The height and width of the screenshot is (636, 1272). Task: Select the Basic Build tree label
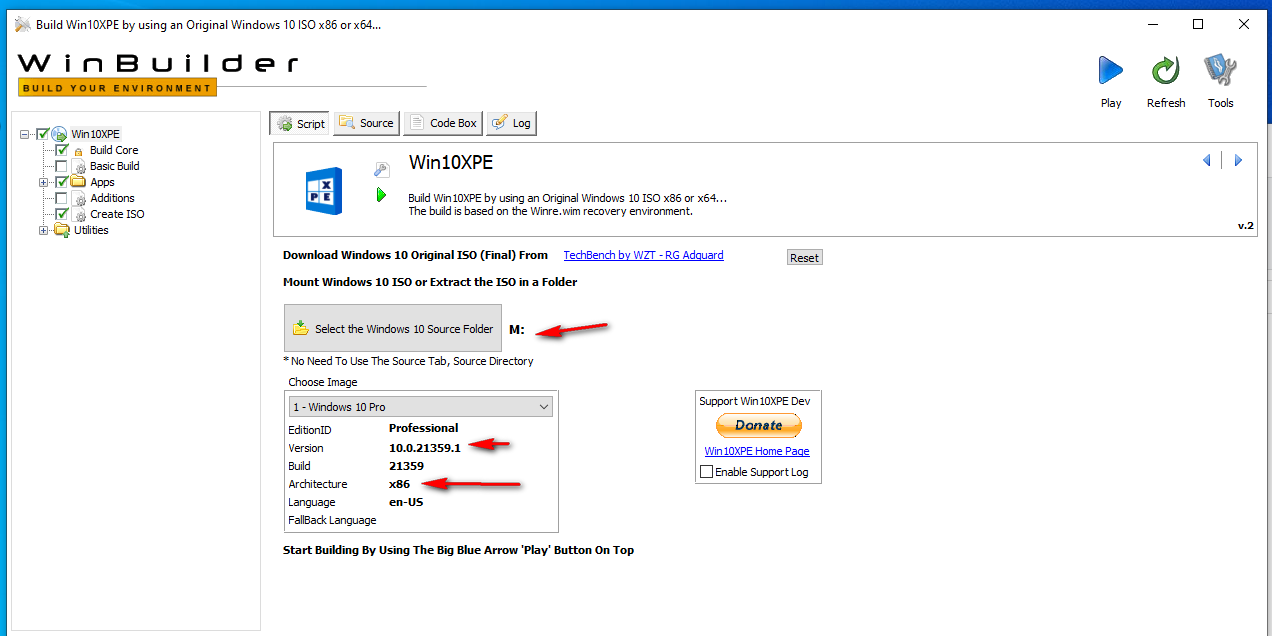pyautogui.click(x=115, y=166)
